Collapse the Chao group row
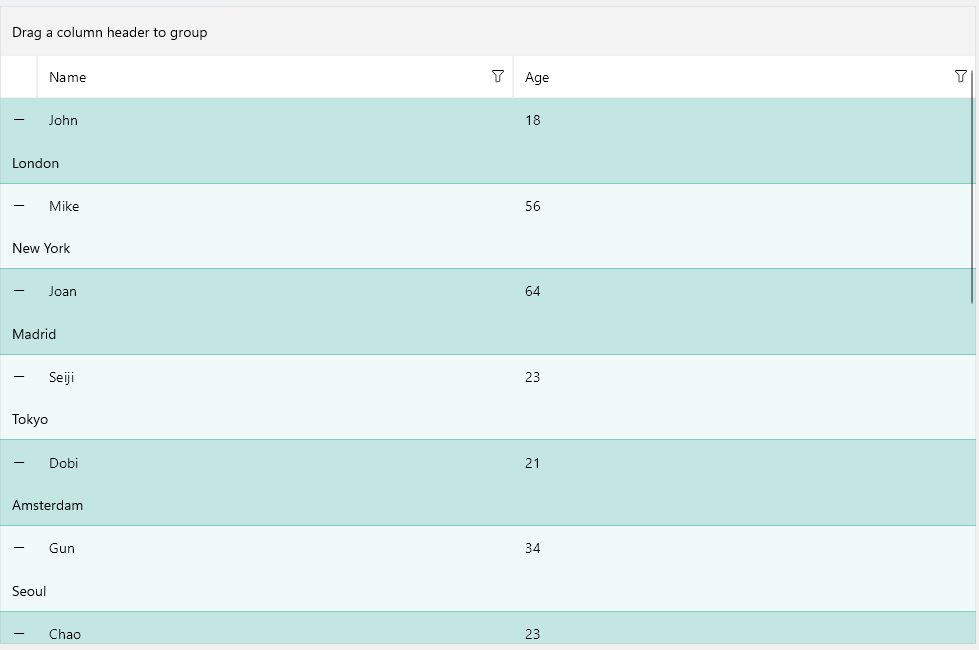Image resolution: width=979 pixels, height=650 pixels. 18,633
